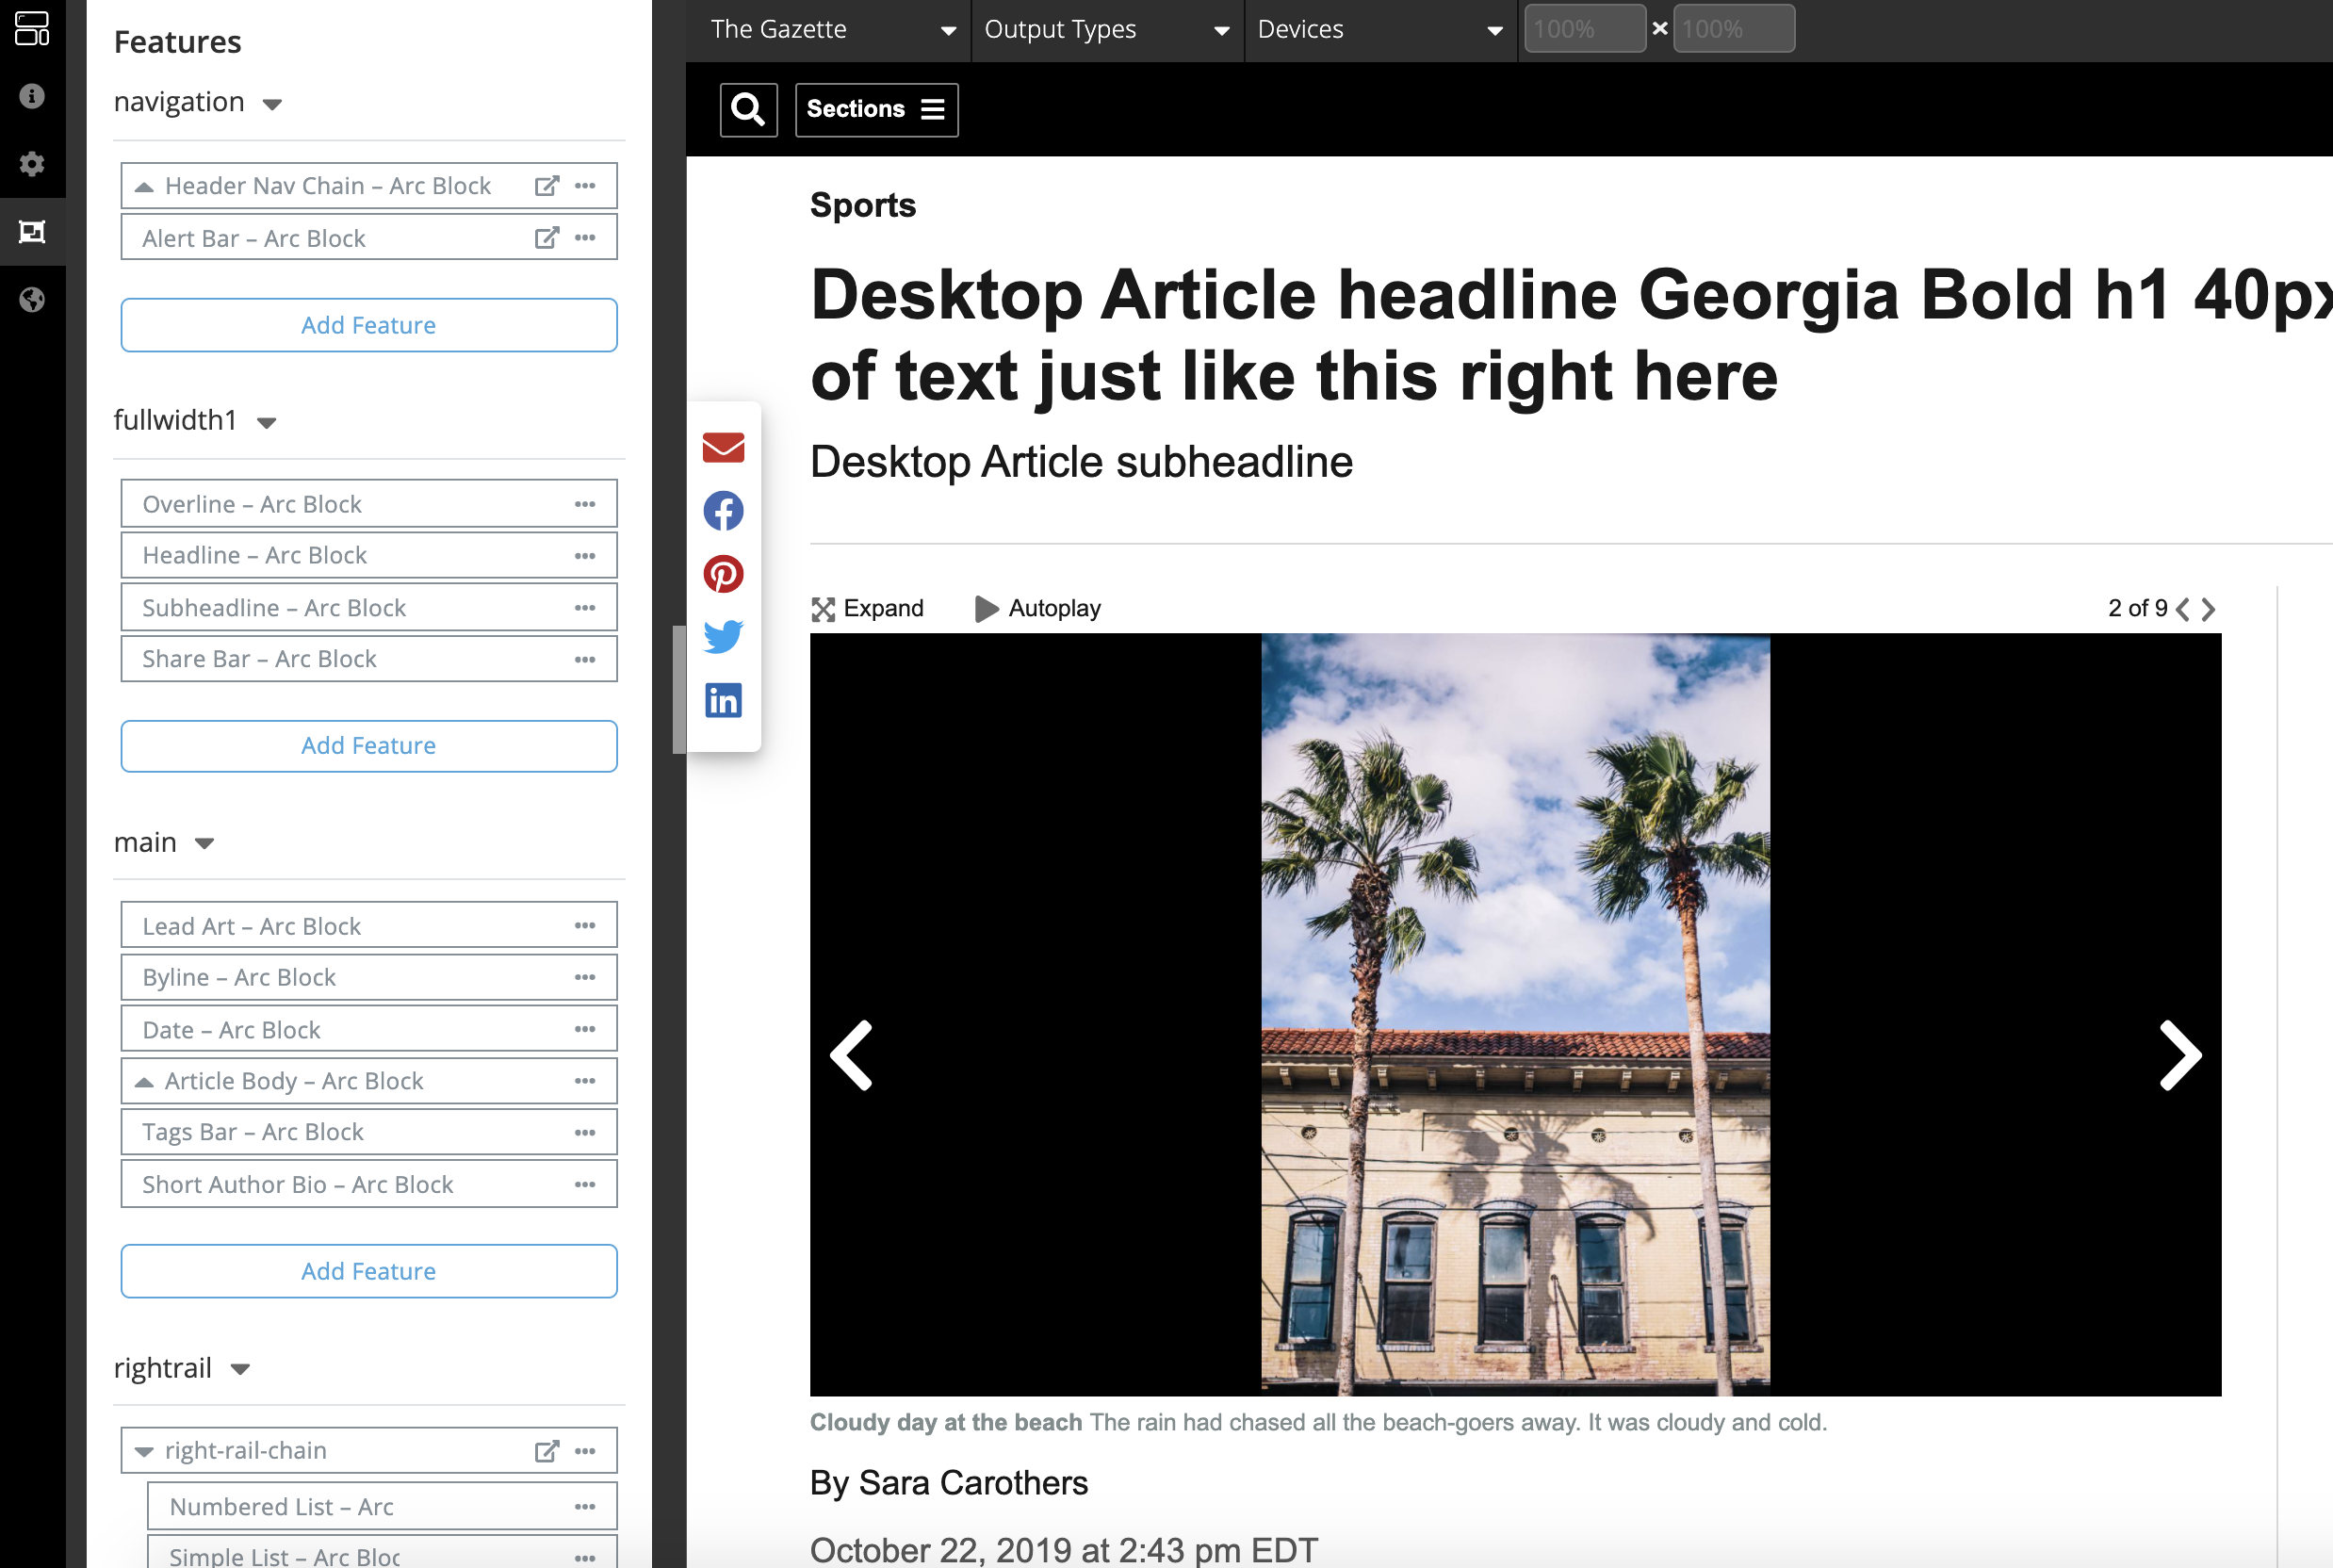Open more options for Alert Bar block

[586, 238]
